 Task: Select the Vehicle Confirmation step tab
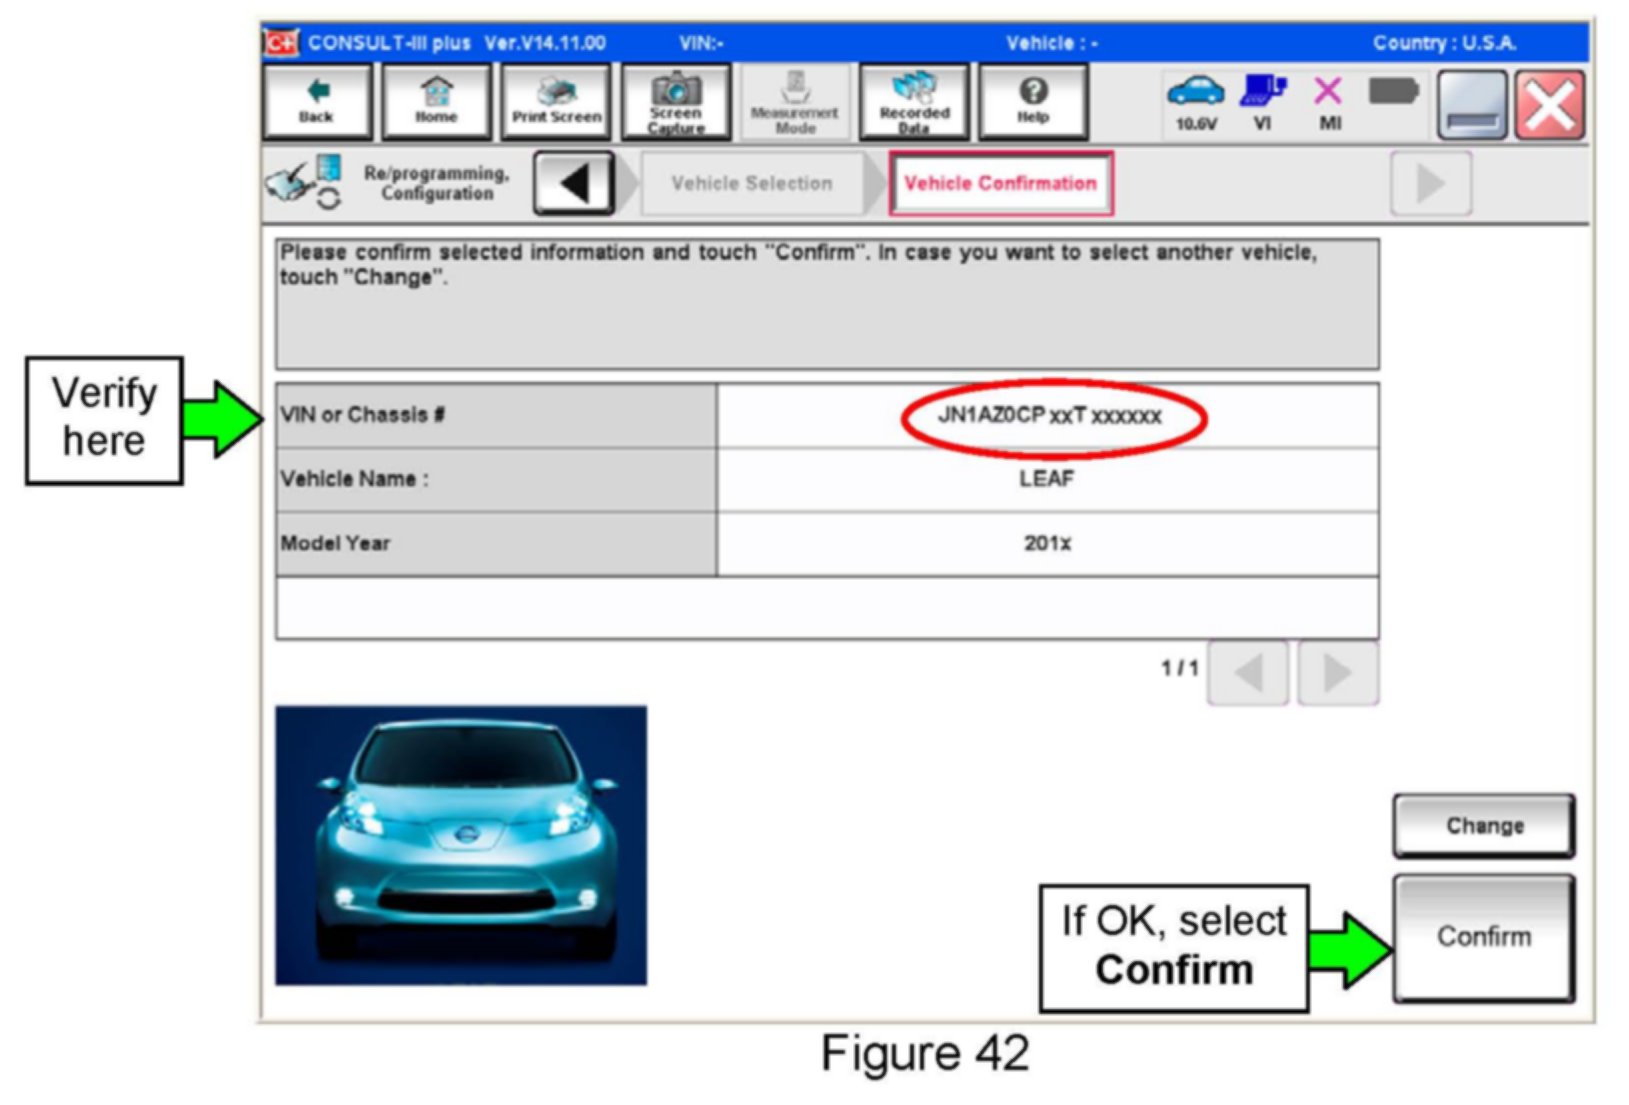[x=1000, y=183]
